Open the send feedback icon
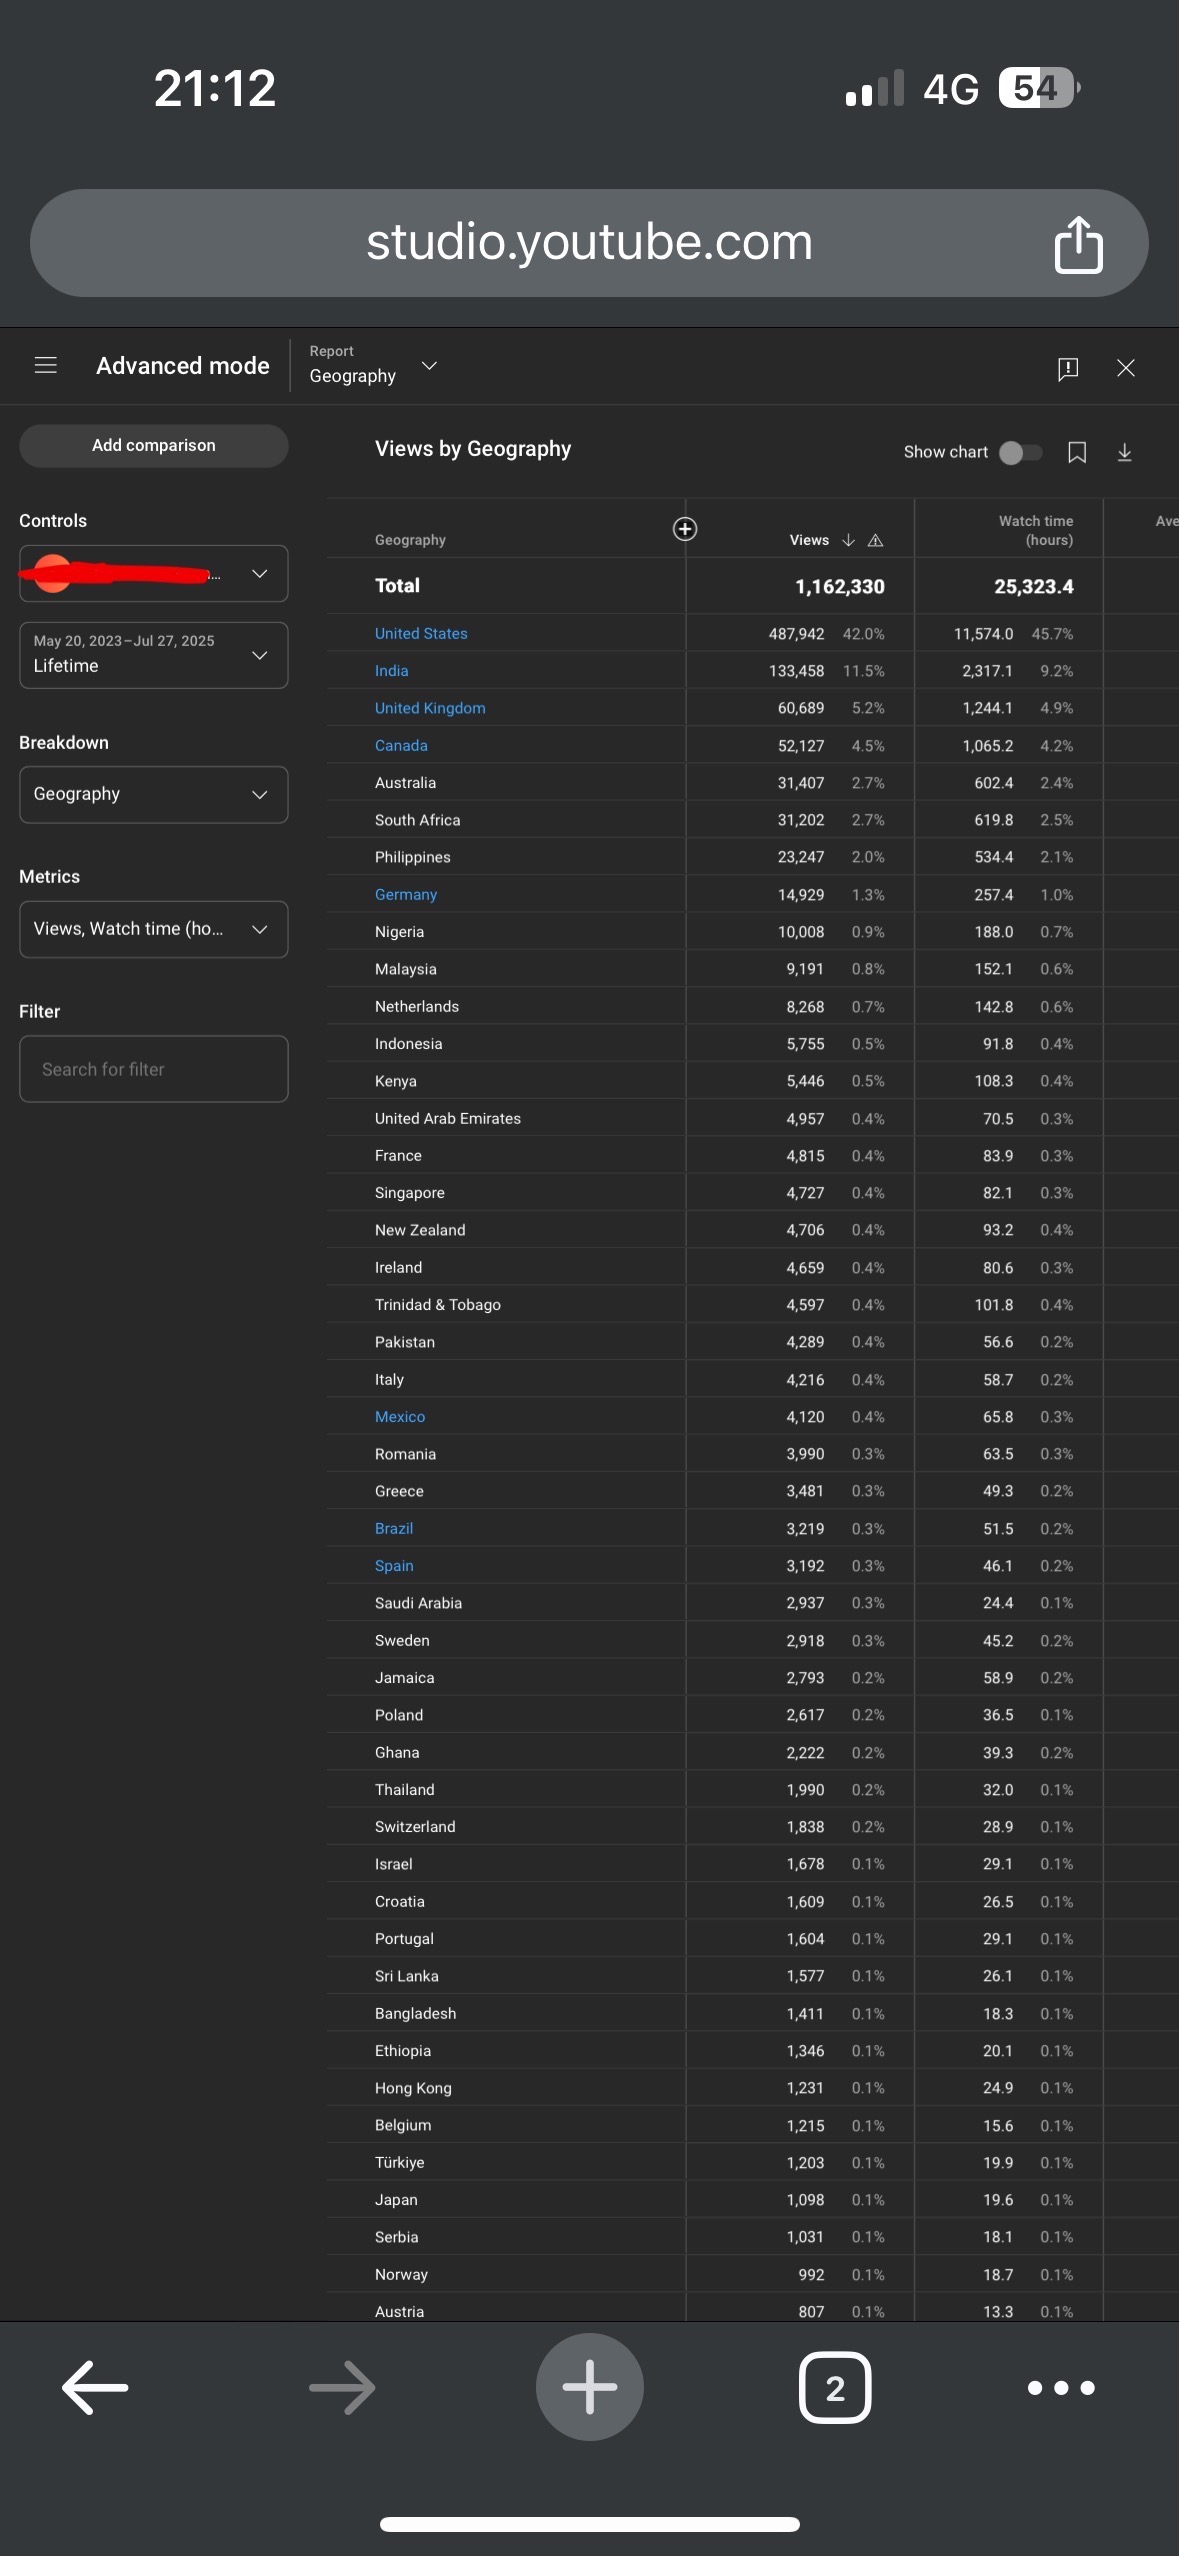 [1068, 368]
